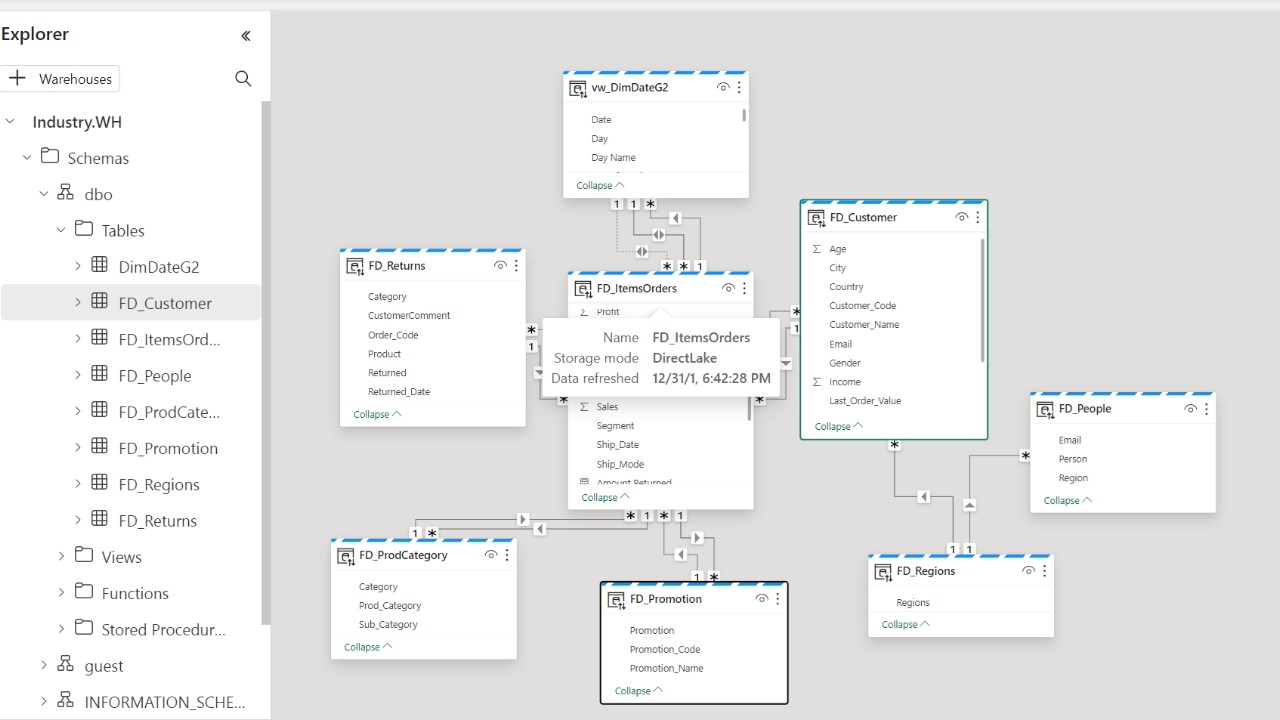
Task: Open more options for FD_Promotion card
Action: [778, 599]
